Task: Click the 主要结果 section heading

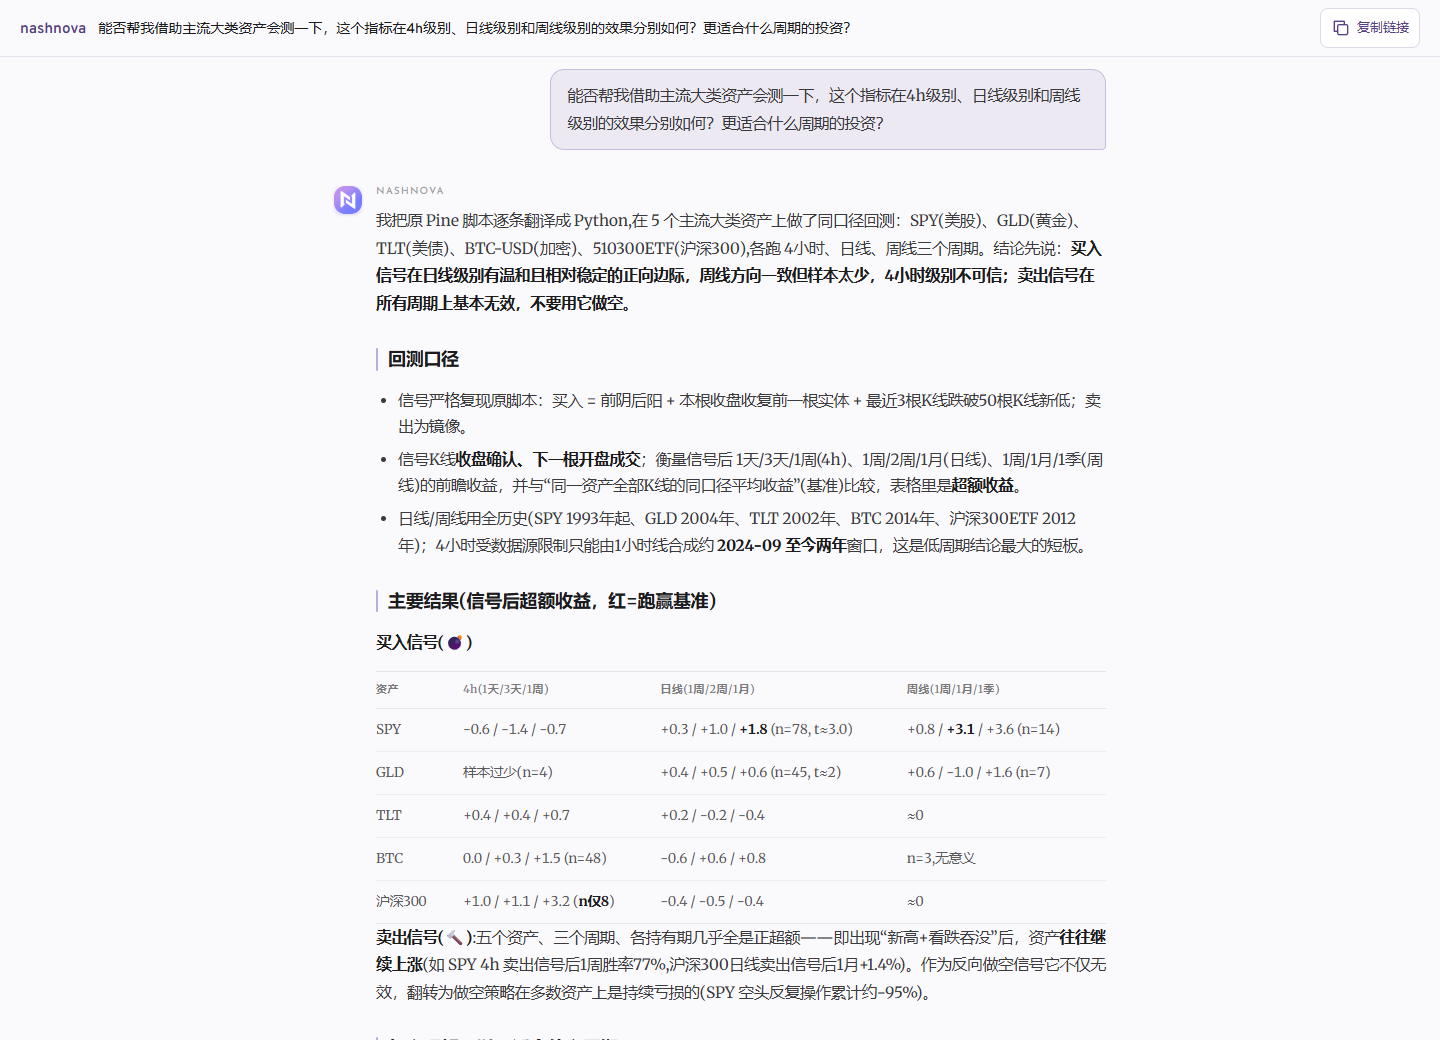Action: (x=552, y=601)
